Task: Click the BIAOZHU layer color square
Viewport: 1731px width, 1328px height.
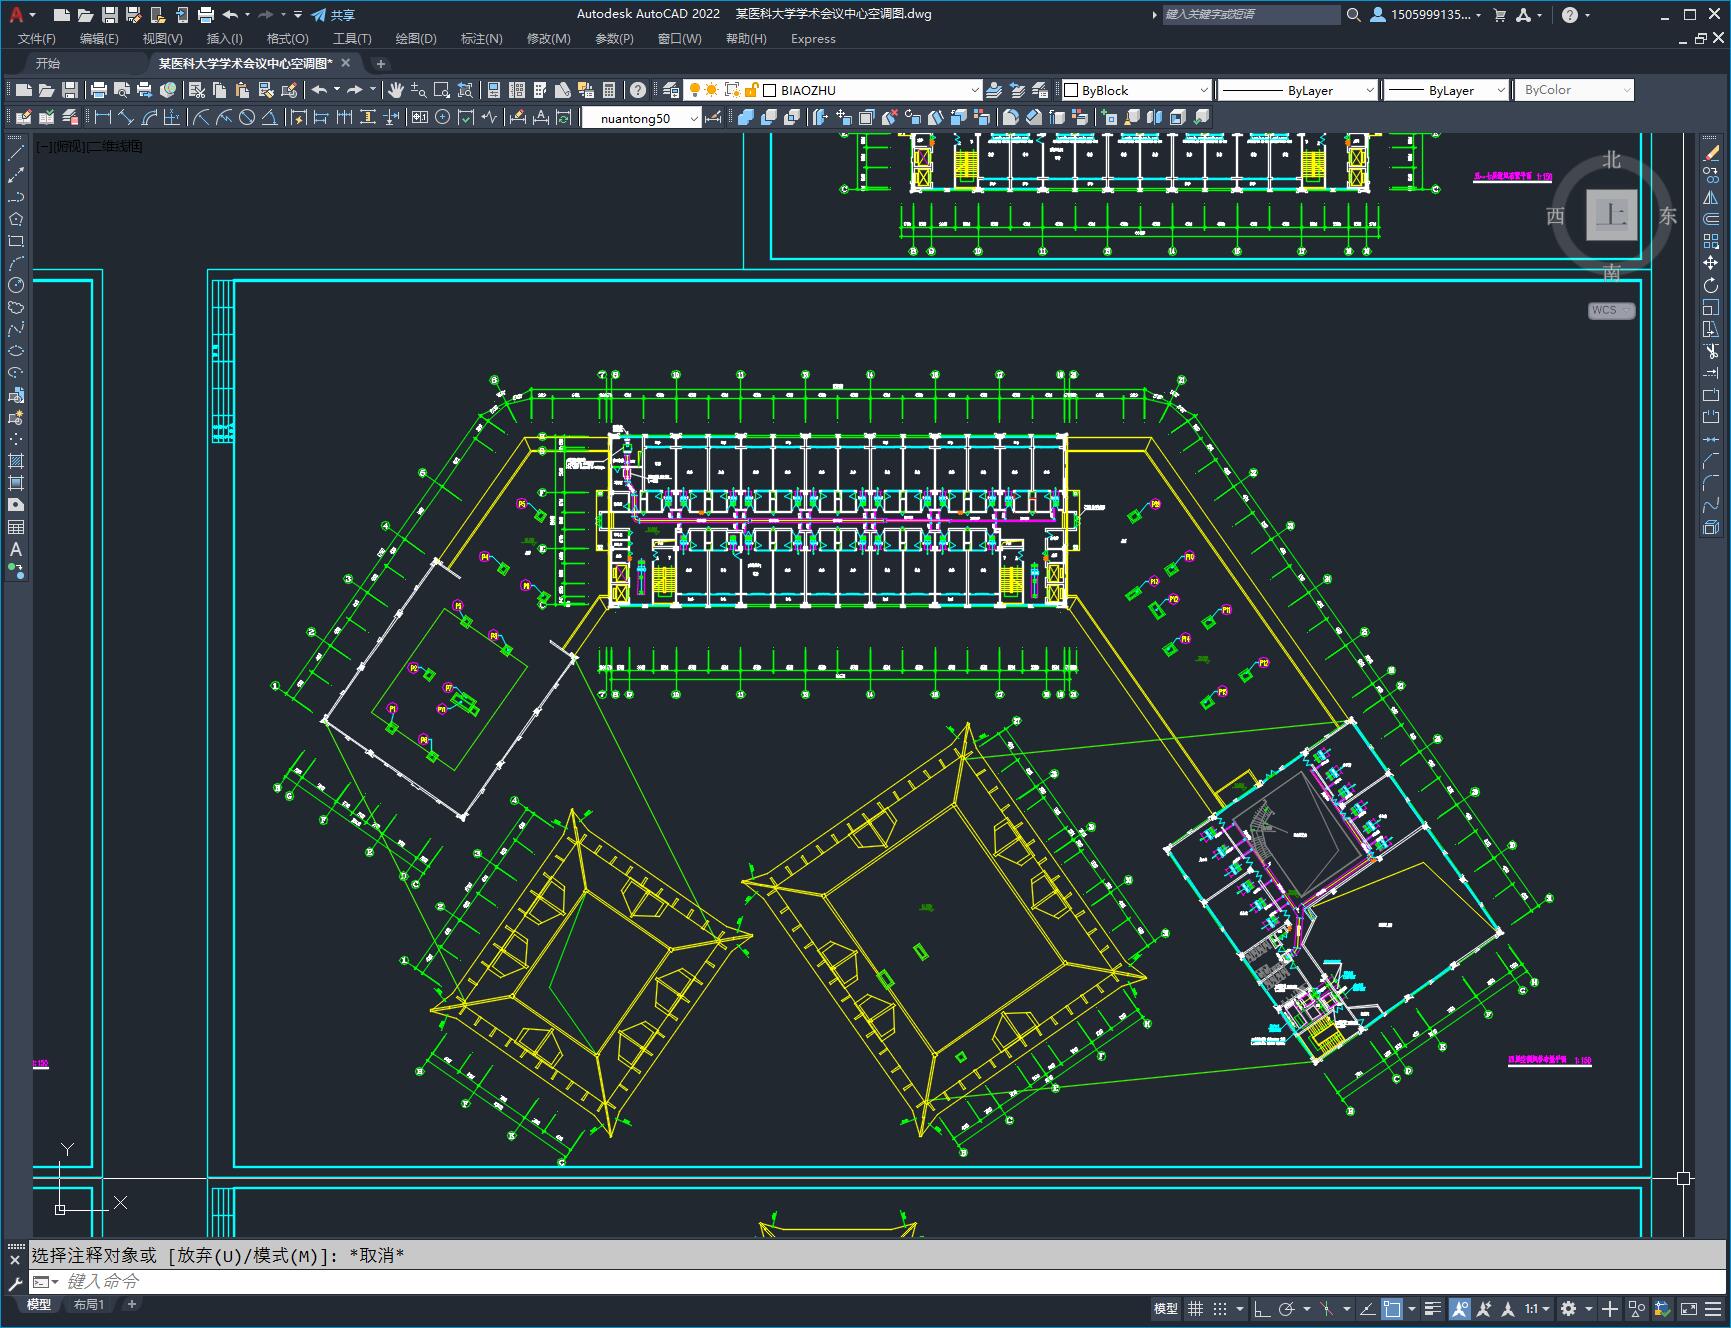Action: pyautogui.click(x=770, y=90)
